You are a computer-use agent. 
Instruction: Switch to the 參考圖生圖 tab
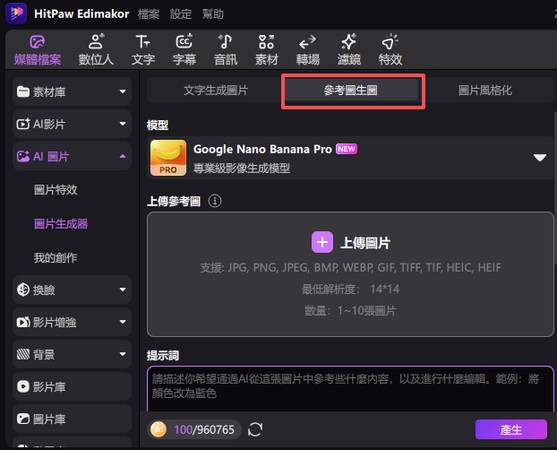[x=351, y=90]
